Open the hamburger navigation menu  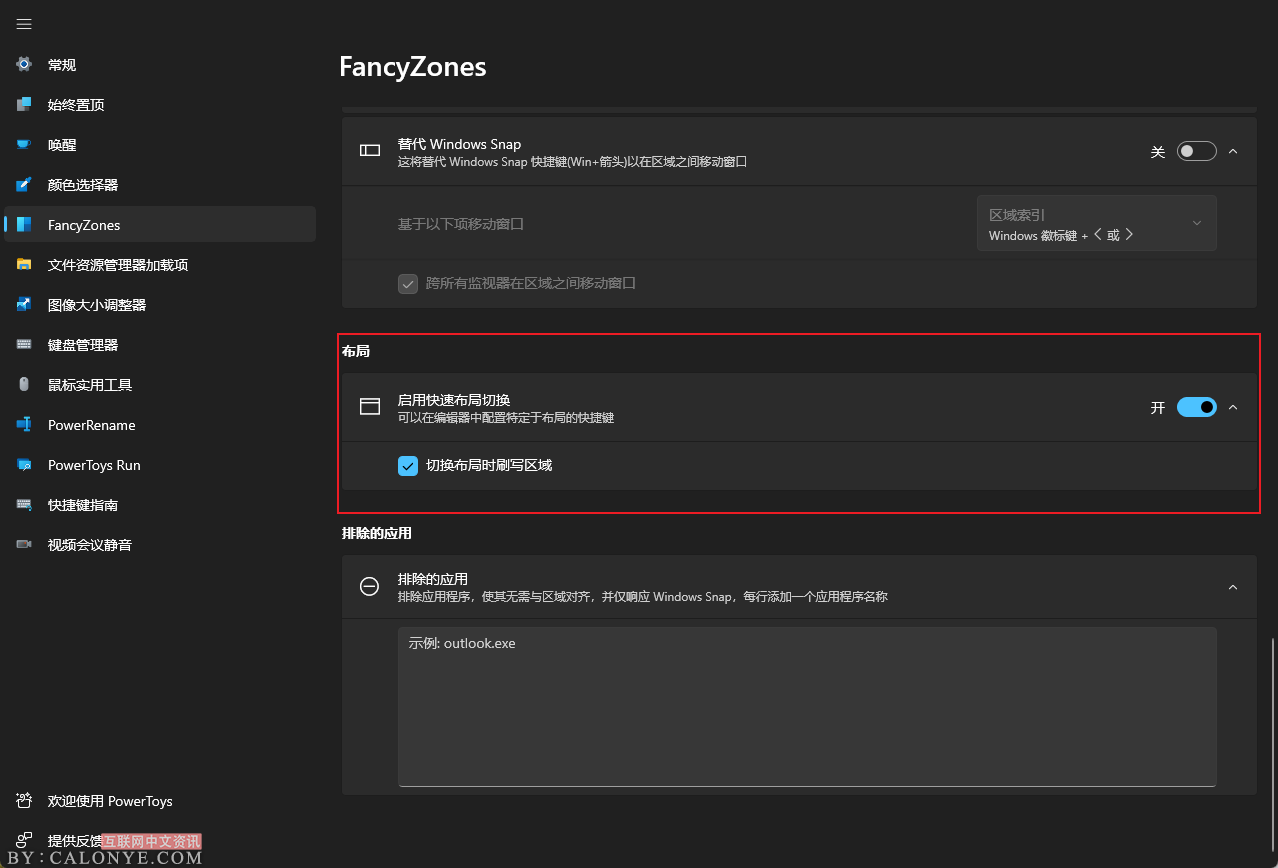(24, 24)
